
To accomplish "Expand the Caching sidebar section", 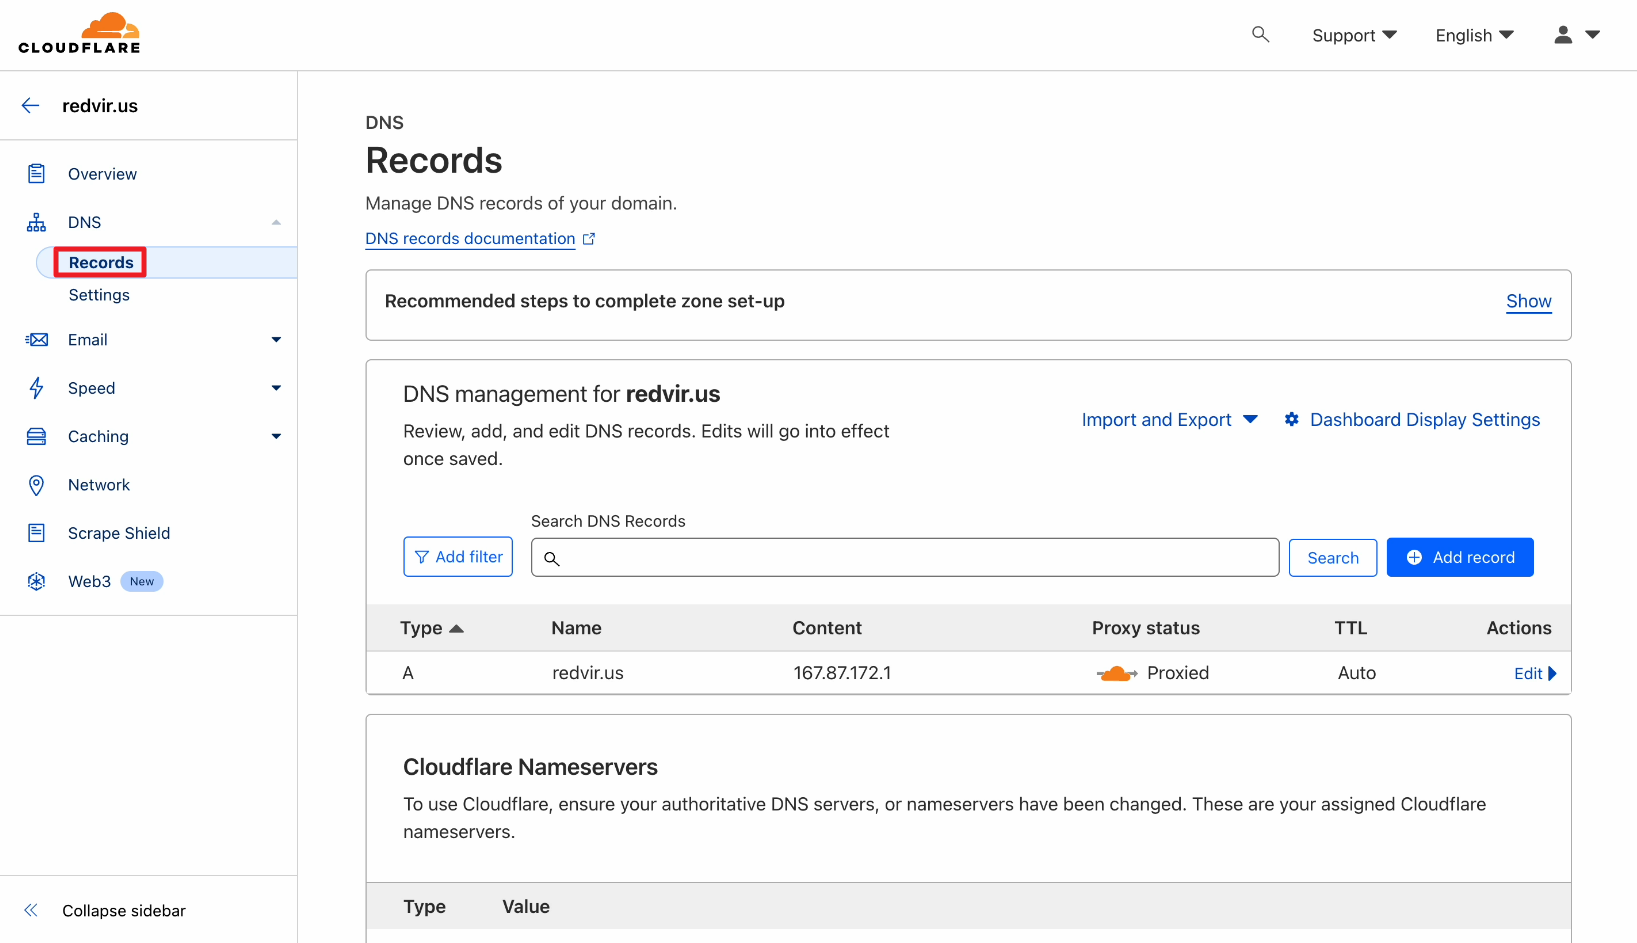I will pyautogui.click(x=276, y=437).
